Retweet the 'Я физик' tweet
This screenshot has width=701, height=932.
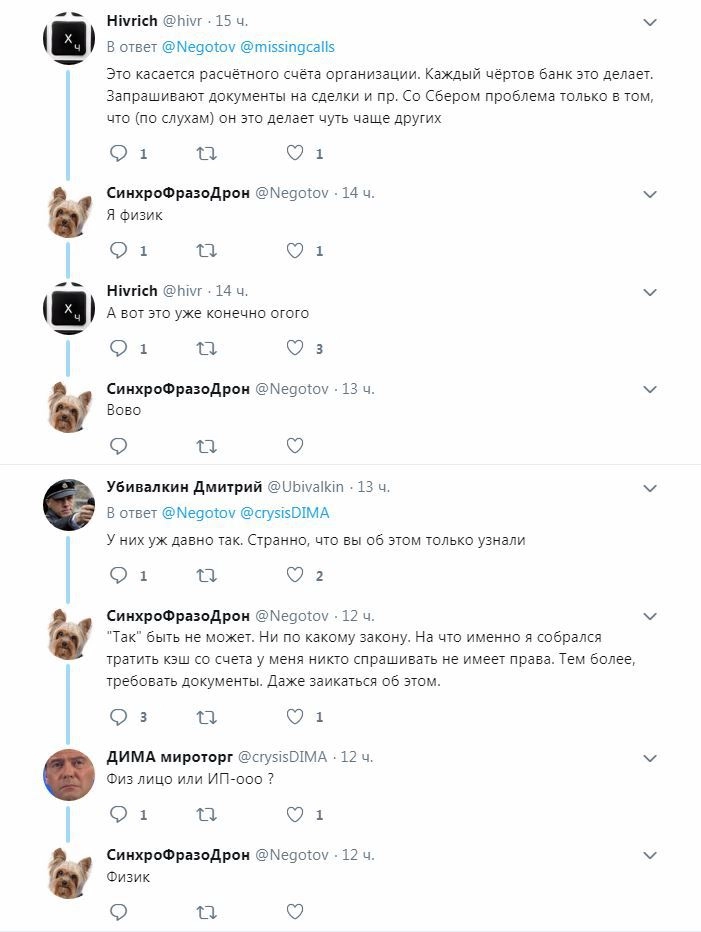(x=206, y=251)
